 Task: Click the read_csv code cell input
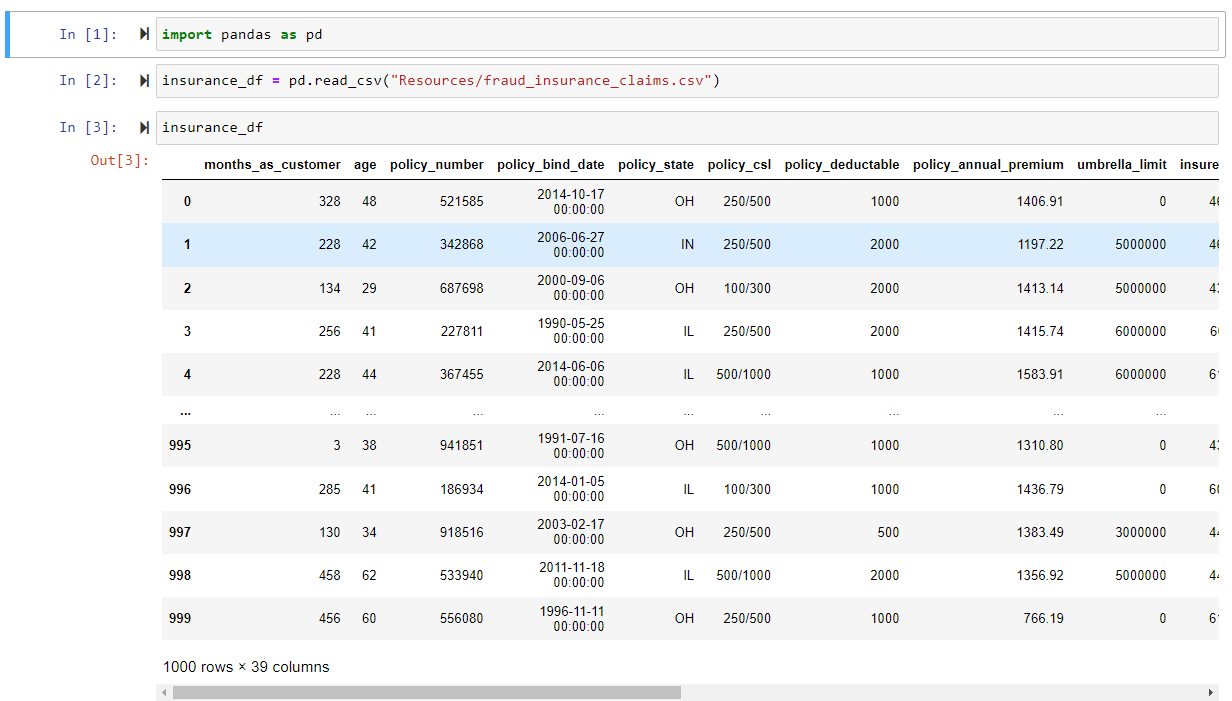687,80
